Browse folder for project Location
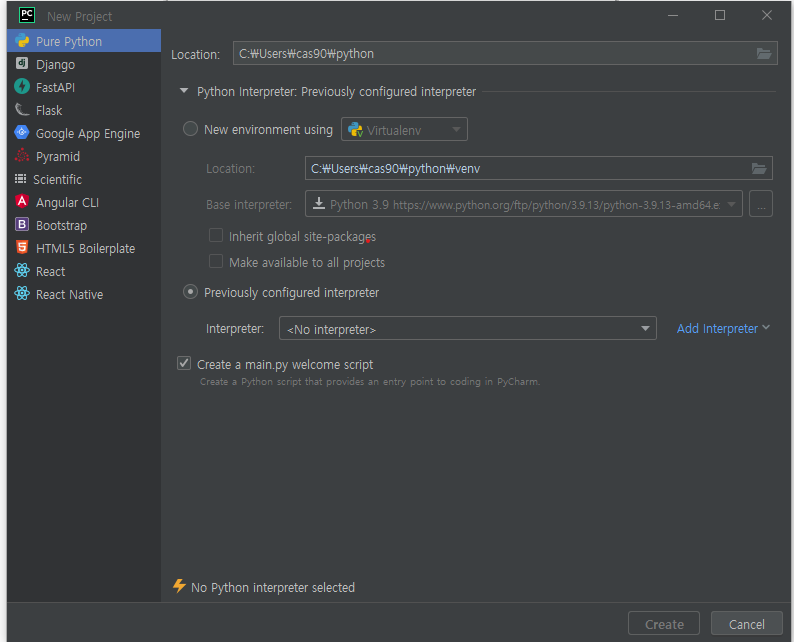This screenshot has height=642, width=794. click(x=764, y=54)
